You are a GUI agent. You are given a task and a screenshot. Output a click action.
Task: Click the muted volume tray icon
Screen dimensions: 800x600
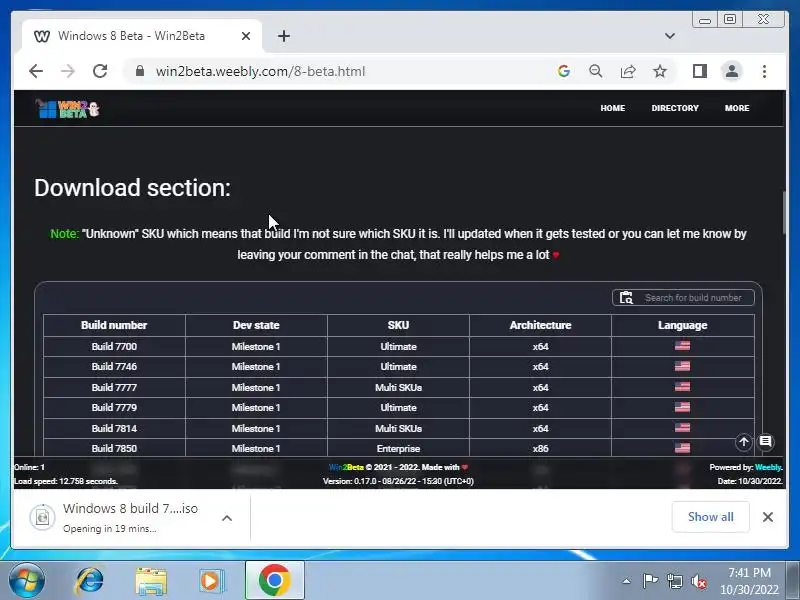pos(698,581)
